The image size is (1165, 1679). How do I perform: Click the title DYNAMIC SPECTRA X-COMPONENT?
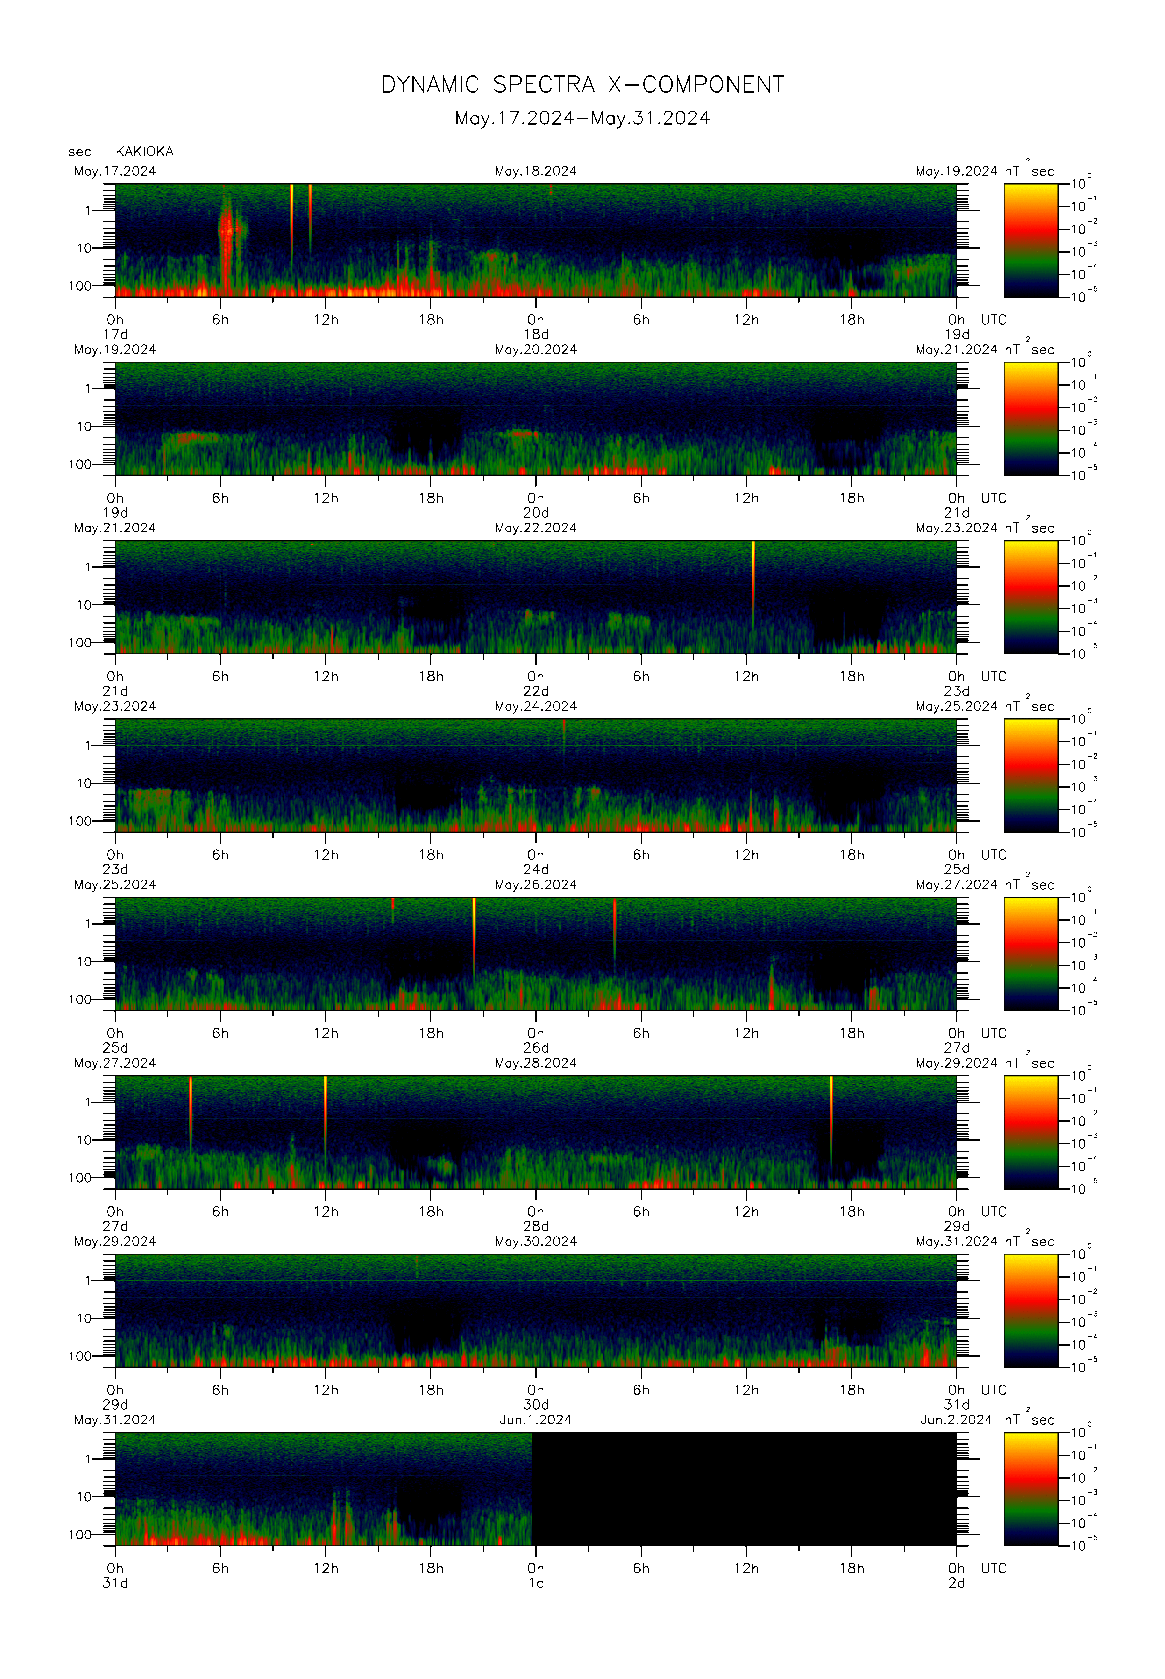[x=582, y=85]
